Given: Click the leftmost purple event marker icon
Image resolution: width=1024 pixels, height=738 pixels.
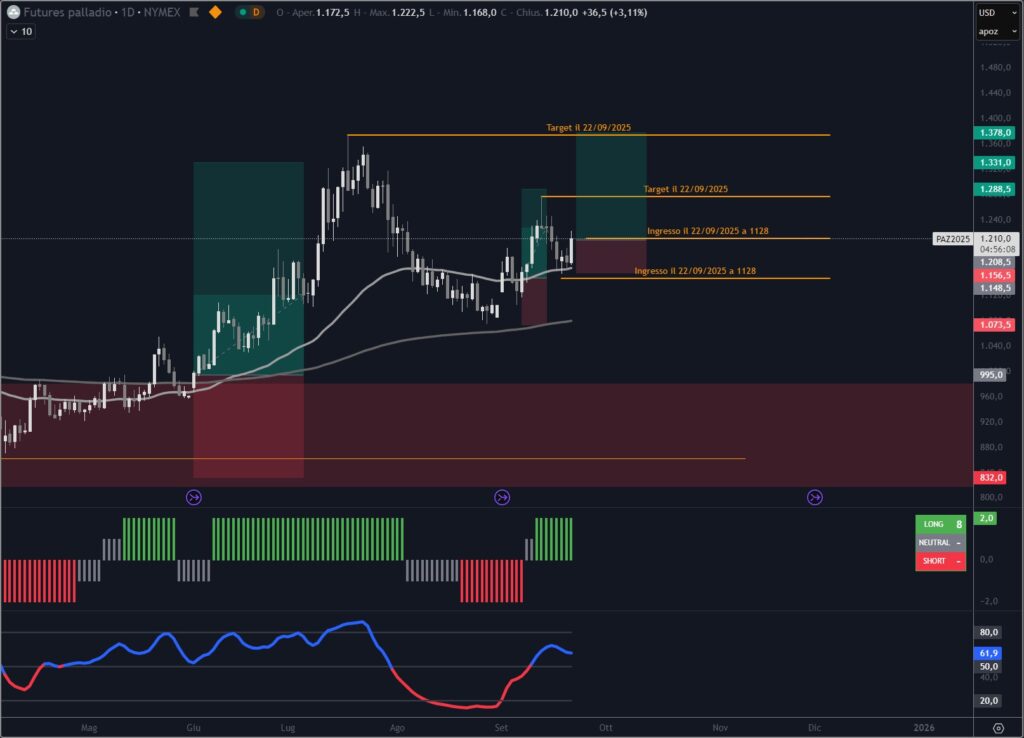Looking at the screenshot, I should pyautogui.click(x=194, y=497).
